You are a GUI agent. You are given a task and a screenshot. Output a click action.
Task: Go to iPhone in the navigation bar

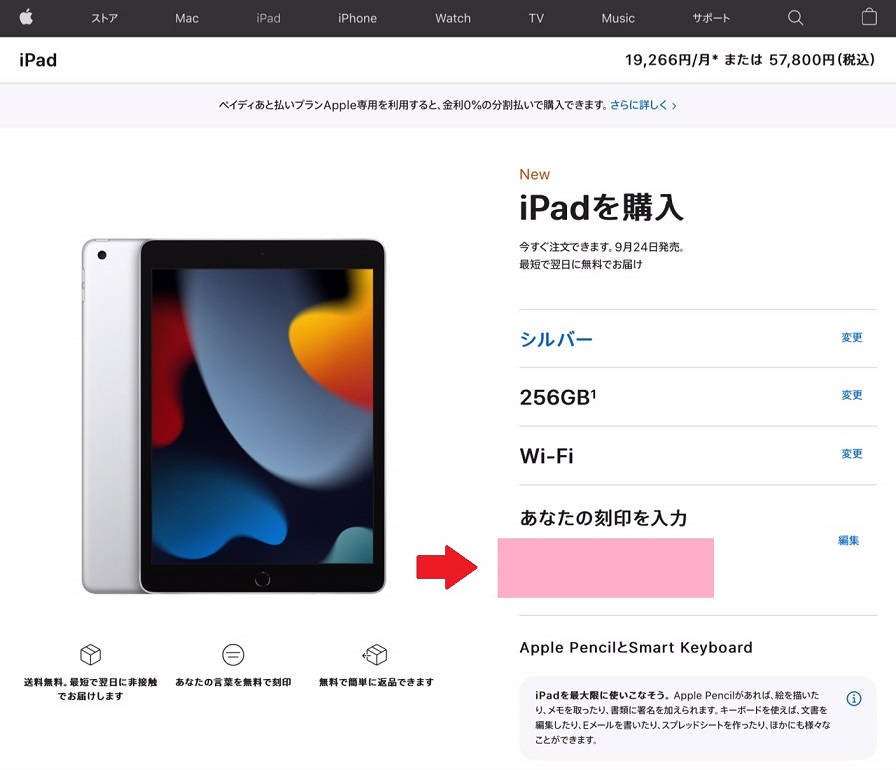pyautogui.click(x=357, y=18)
